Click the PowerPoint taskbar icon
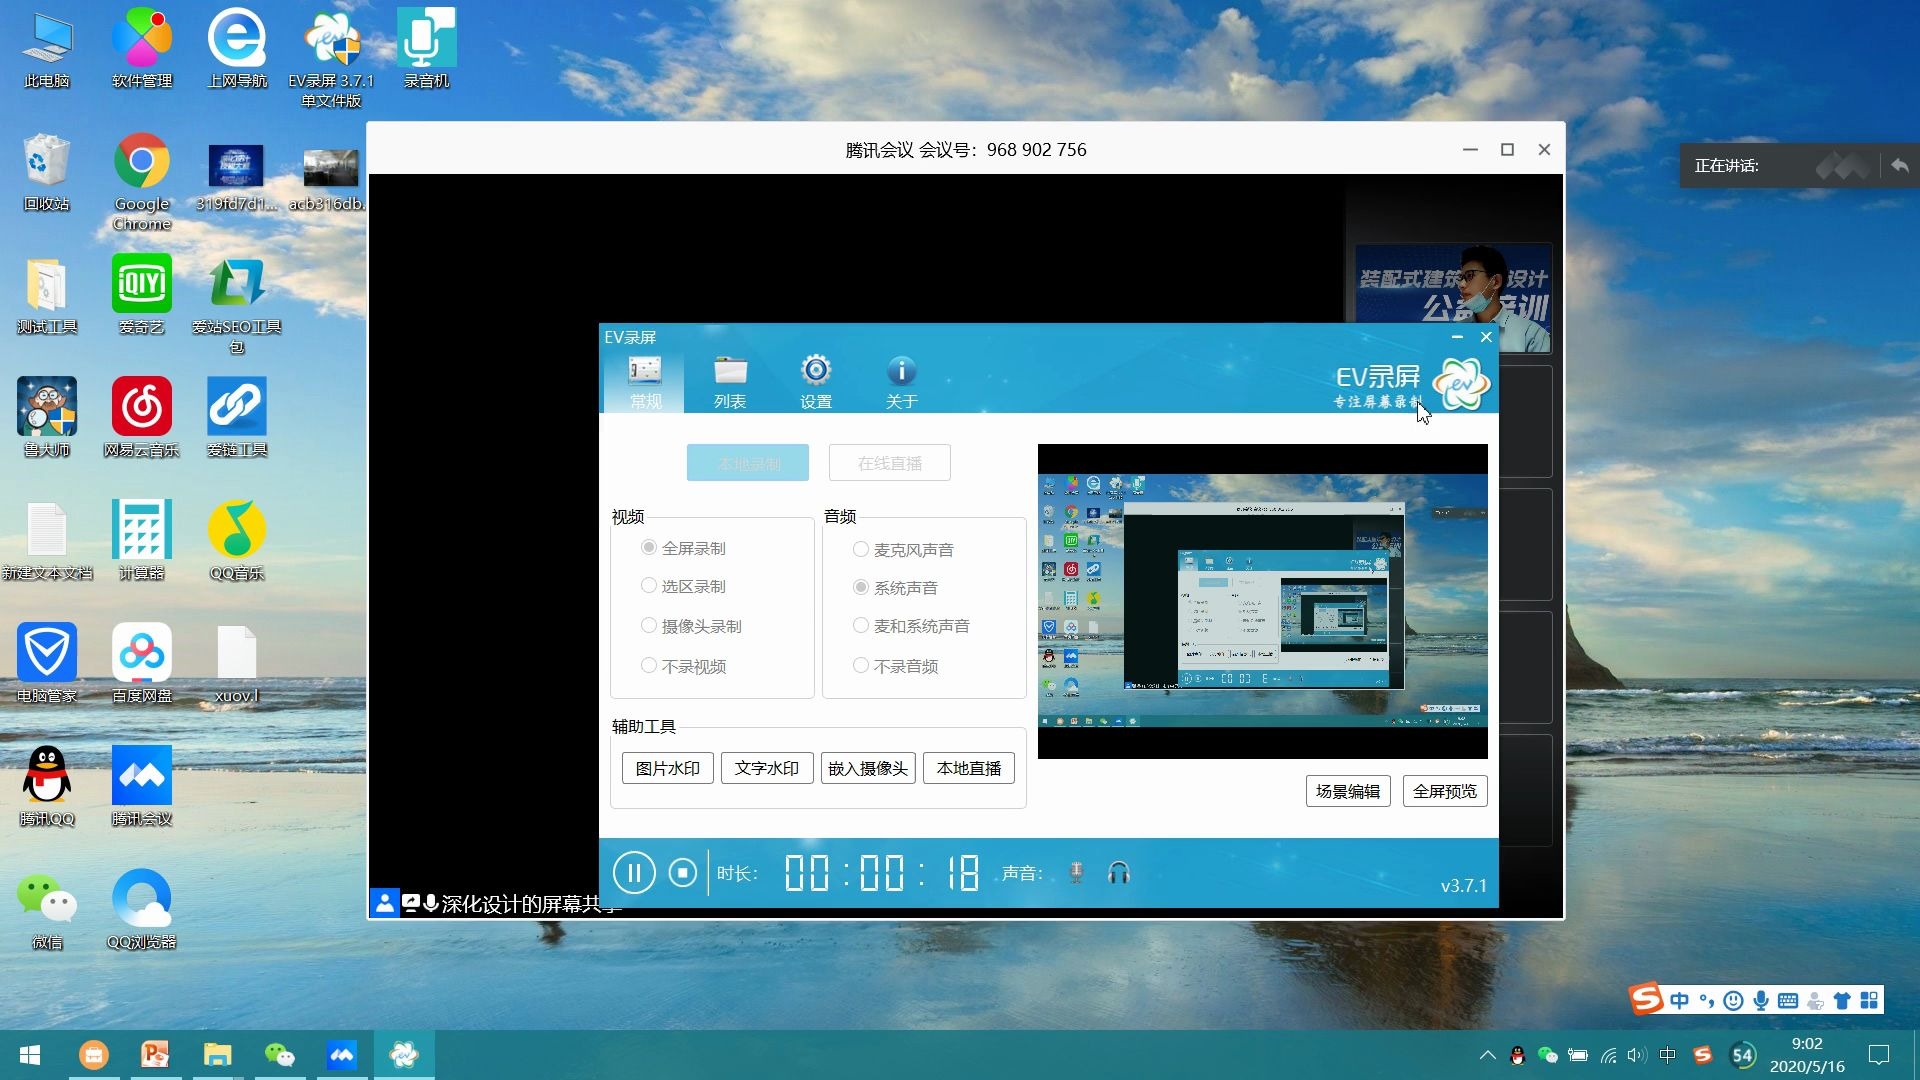The width and height of the screenshot is (1920, 1080). [x=155, y=1055]
